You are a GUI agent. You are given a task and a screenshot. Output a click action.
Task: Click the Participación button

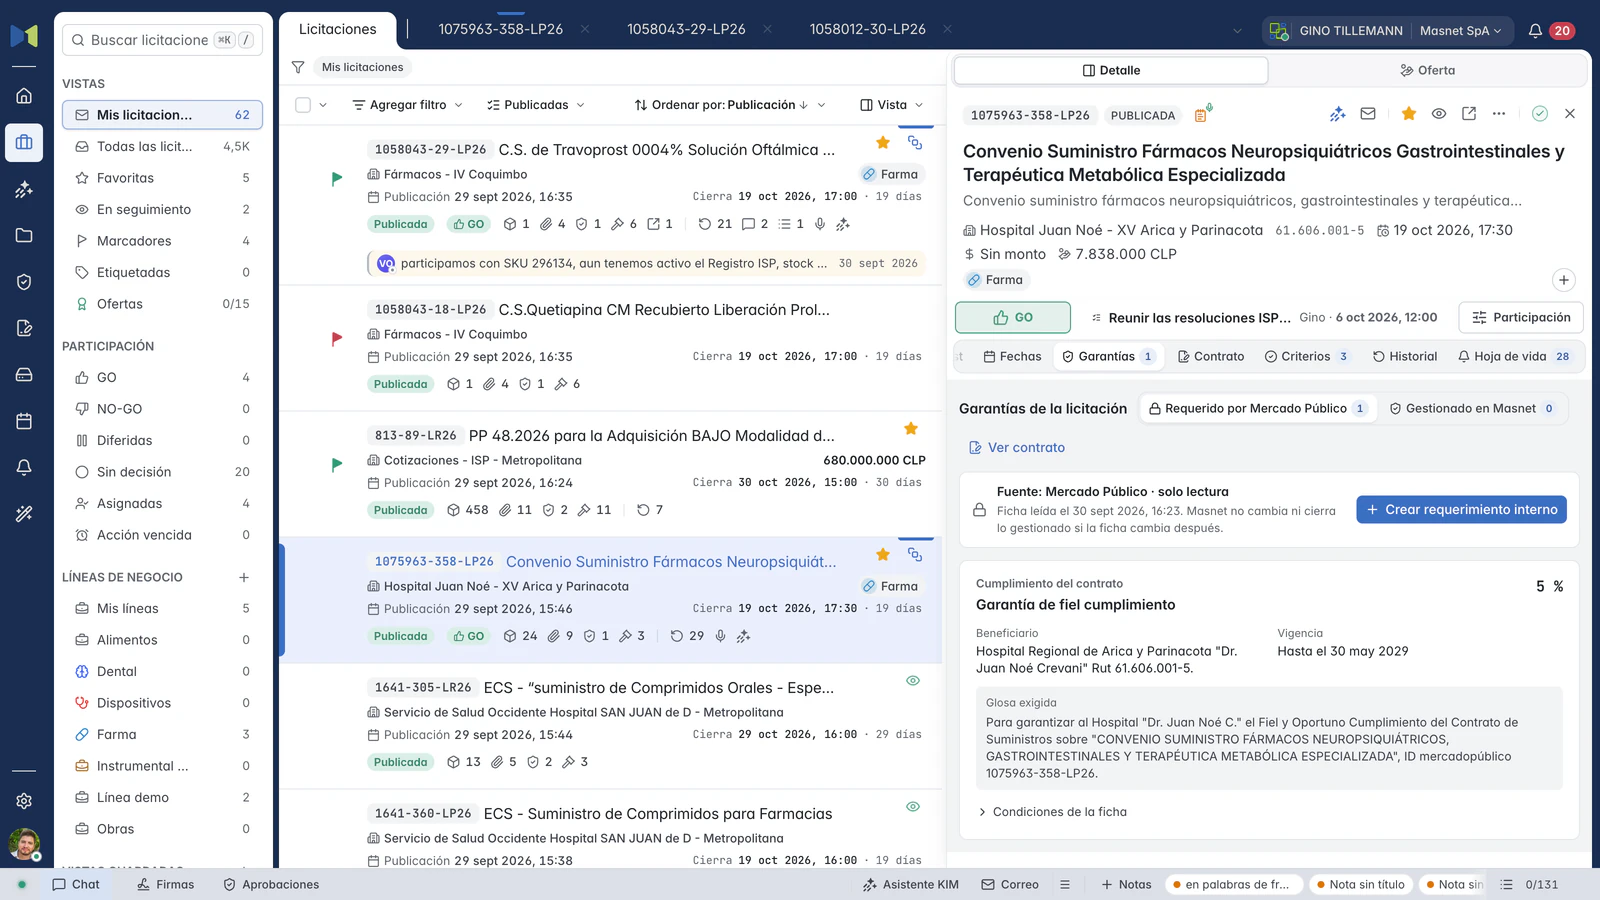coord(1521,317)
